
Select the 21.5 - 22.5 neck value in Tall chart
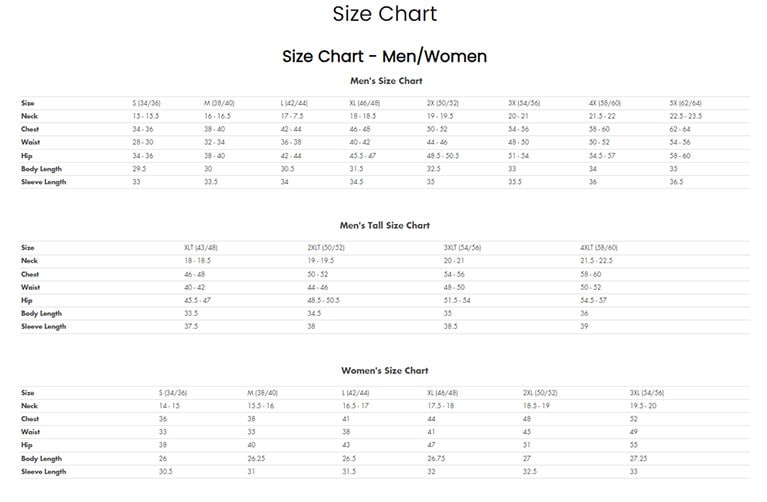tap(597, 261)
